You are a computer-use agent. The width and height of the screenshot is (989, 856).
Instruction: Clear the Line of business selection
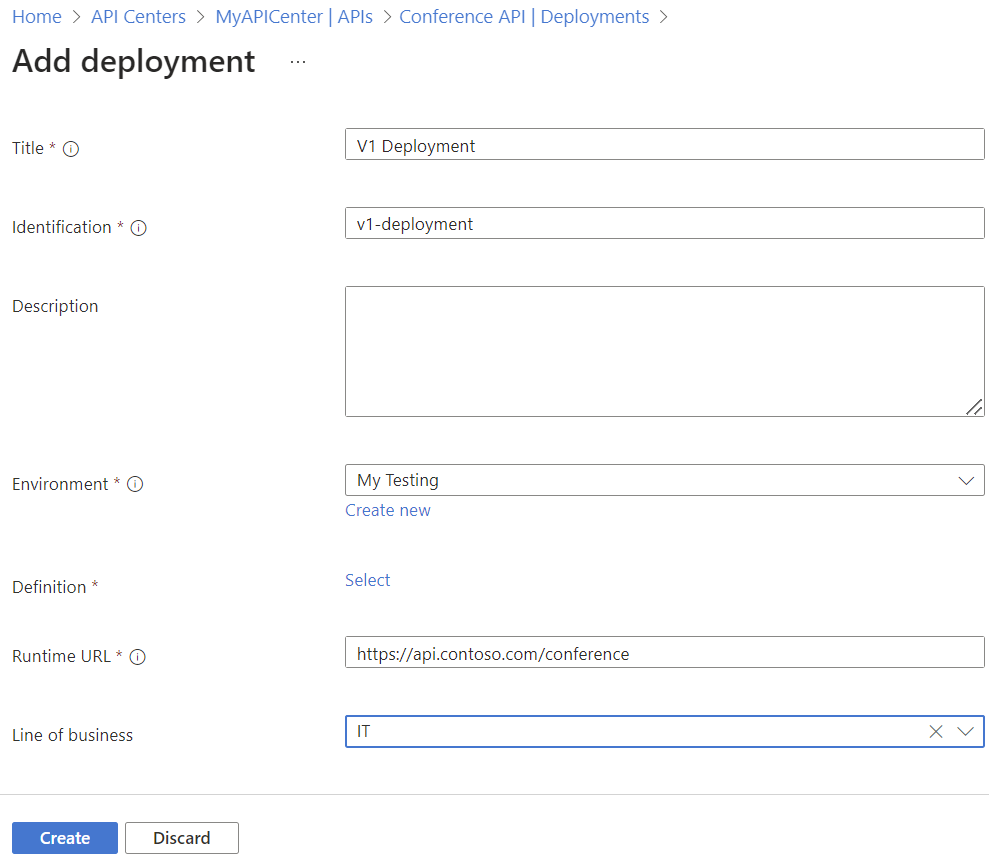coord(935,731)
